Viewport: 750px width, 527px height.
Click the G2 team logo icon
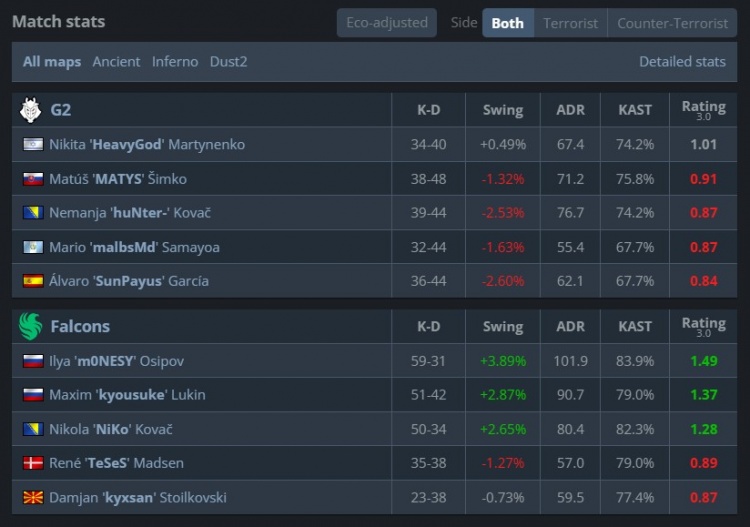click(30, 110)
